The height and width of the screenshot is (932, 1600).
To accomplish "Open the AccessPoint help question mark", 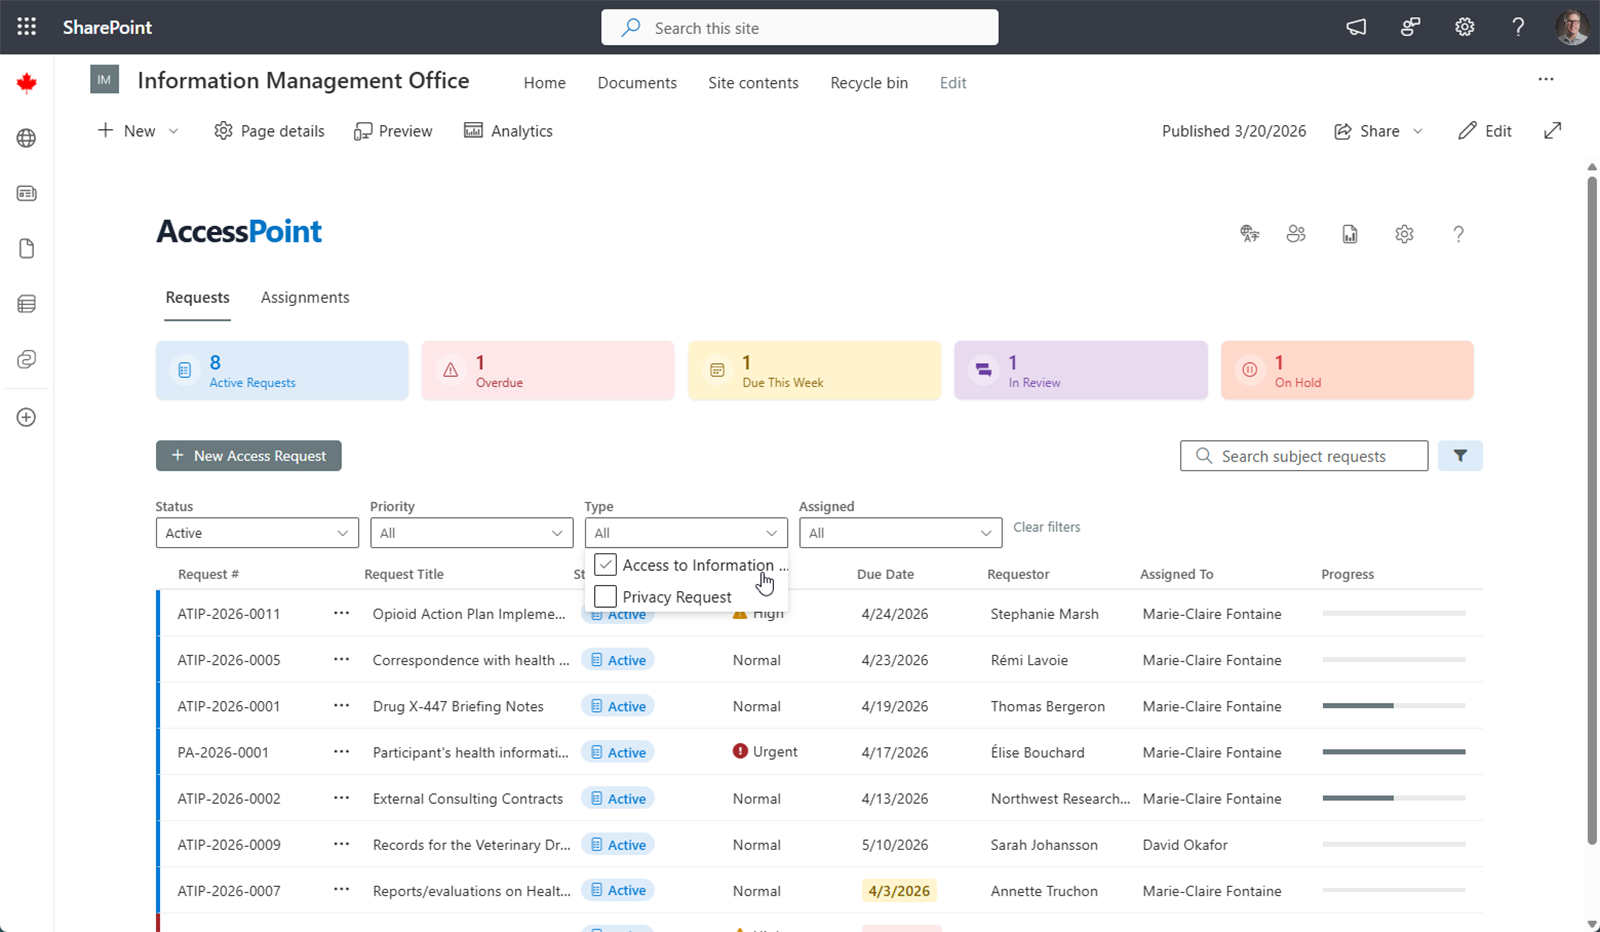I will pos(1458,234).
